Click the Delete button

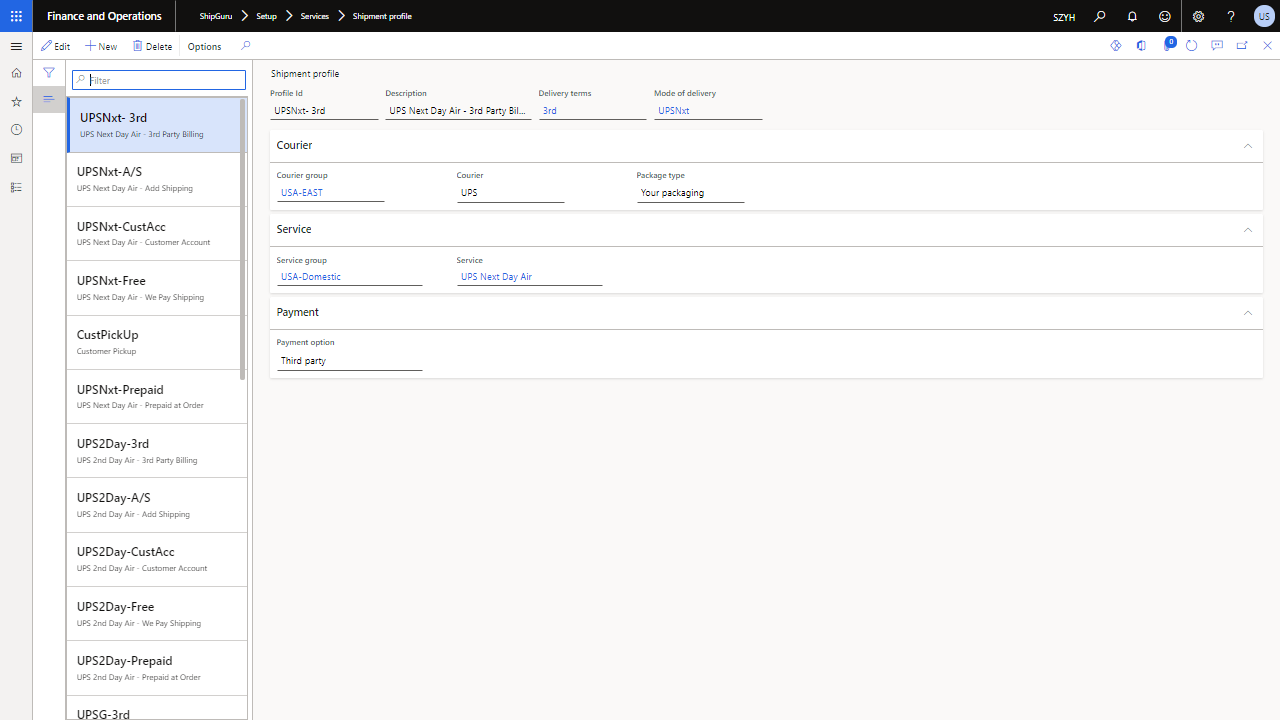click(152, 46)
